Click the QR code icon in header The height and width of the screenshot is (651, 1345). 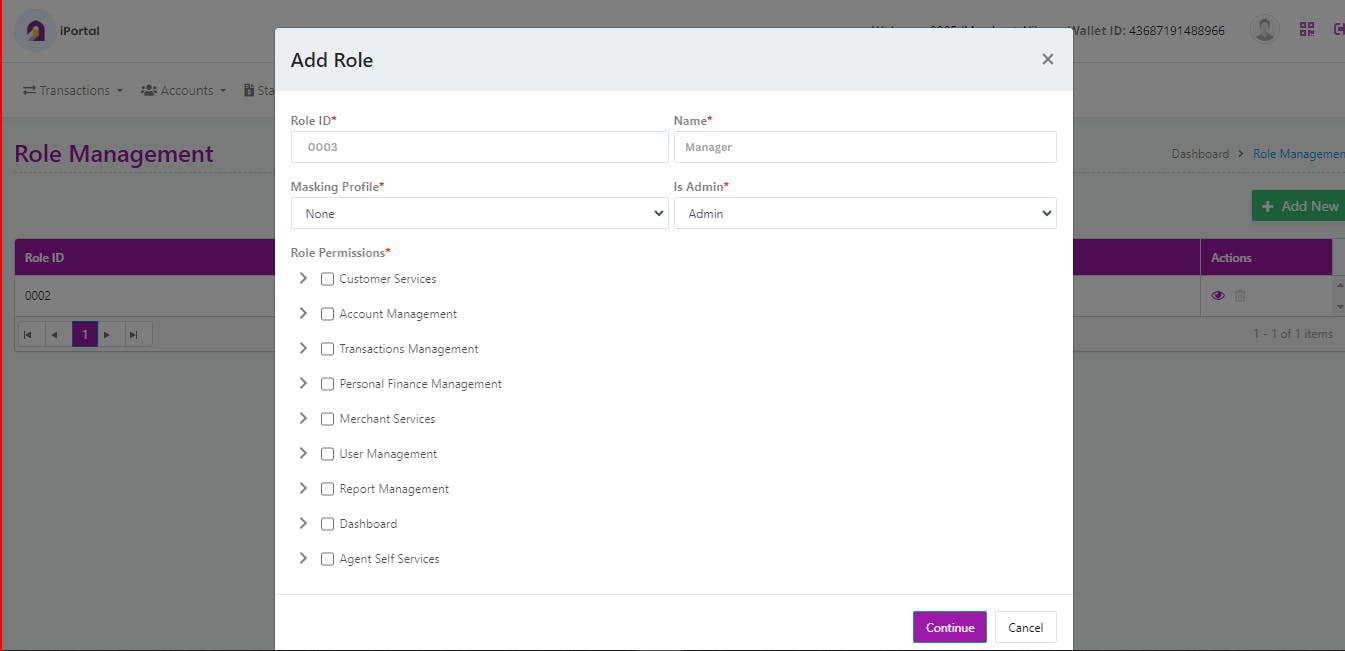coord(1307,30)
